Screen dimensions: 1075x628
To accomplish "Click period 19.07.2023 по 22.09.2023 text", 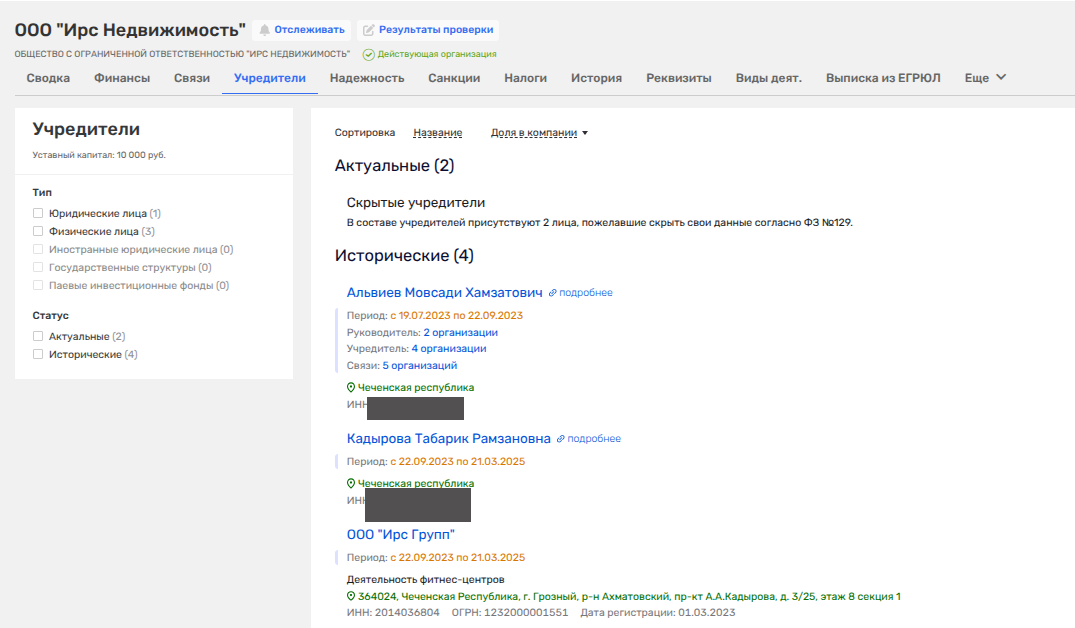I will pos(457,315).
